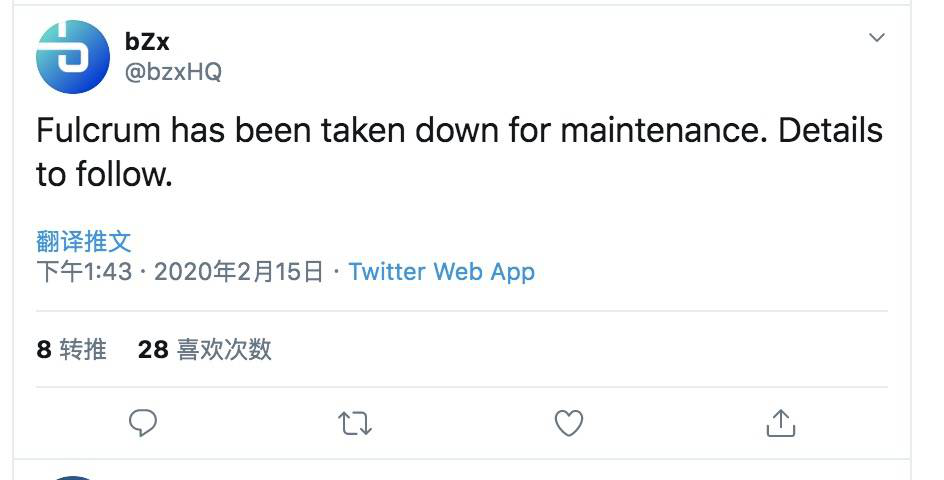Click the 2020年2月15日 tweet date

click(239, 271)
